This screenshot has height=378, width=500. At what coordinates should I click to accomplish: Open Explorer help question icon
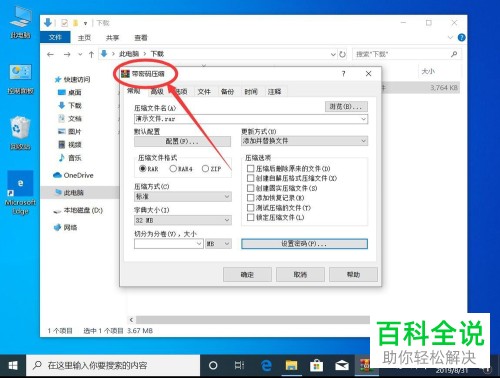(461, 37)
